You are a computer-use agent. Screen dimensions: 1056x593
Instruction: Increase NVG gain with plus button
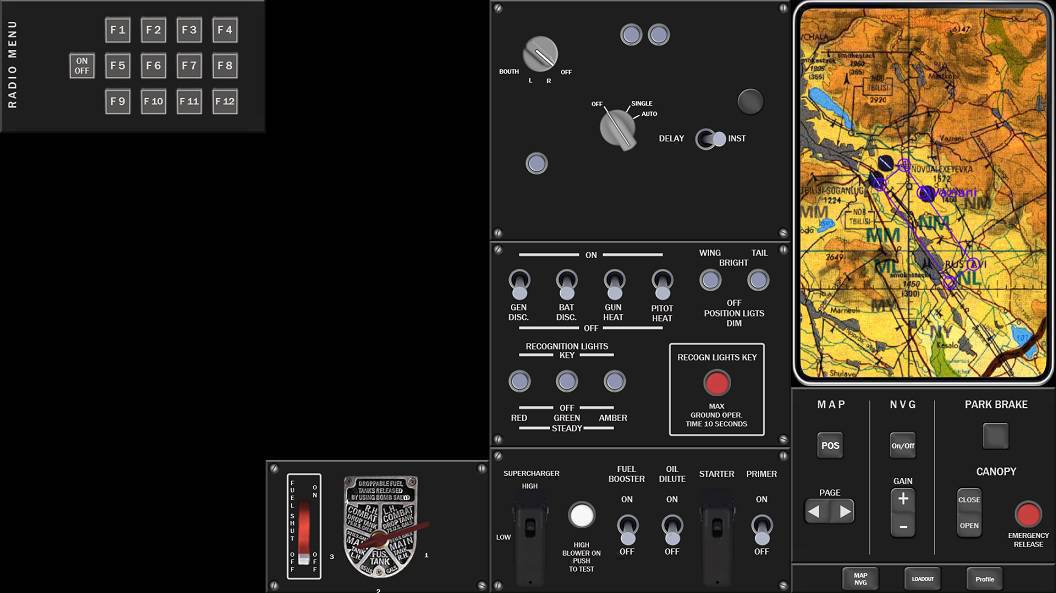(903, 499)
